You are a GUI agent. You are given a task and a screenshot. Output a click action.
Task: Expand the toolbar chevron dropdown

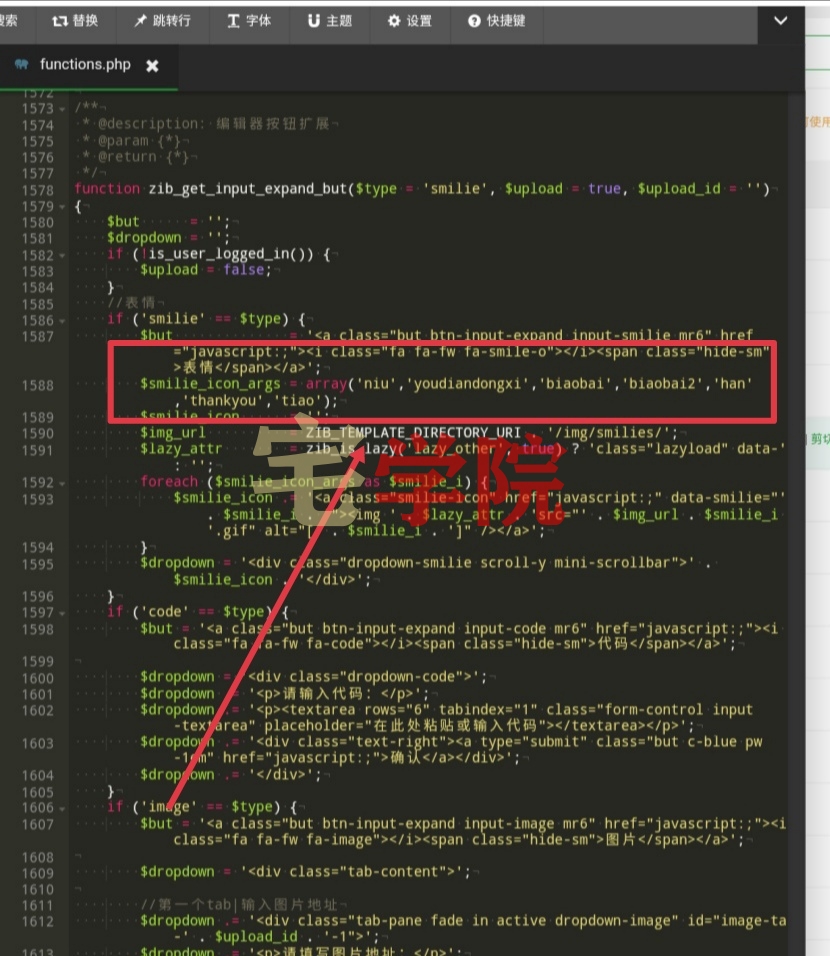click(x=781, y=21)
